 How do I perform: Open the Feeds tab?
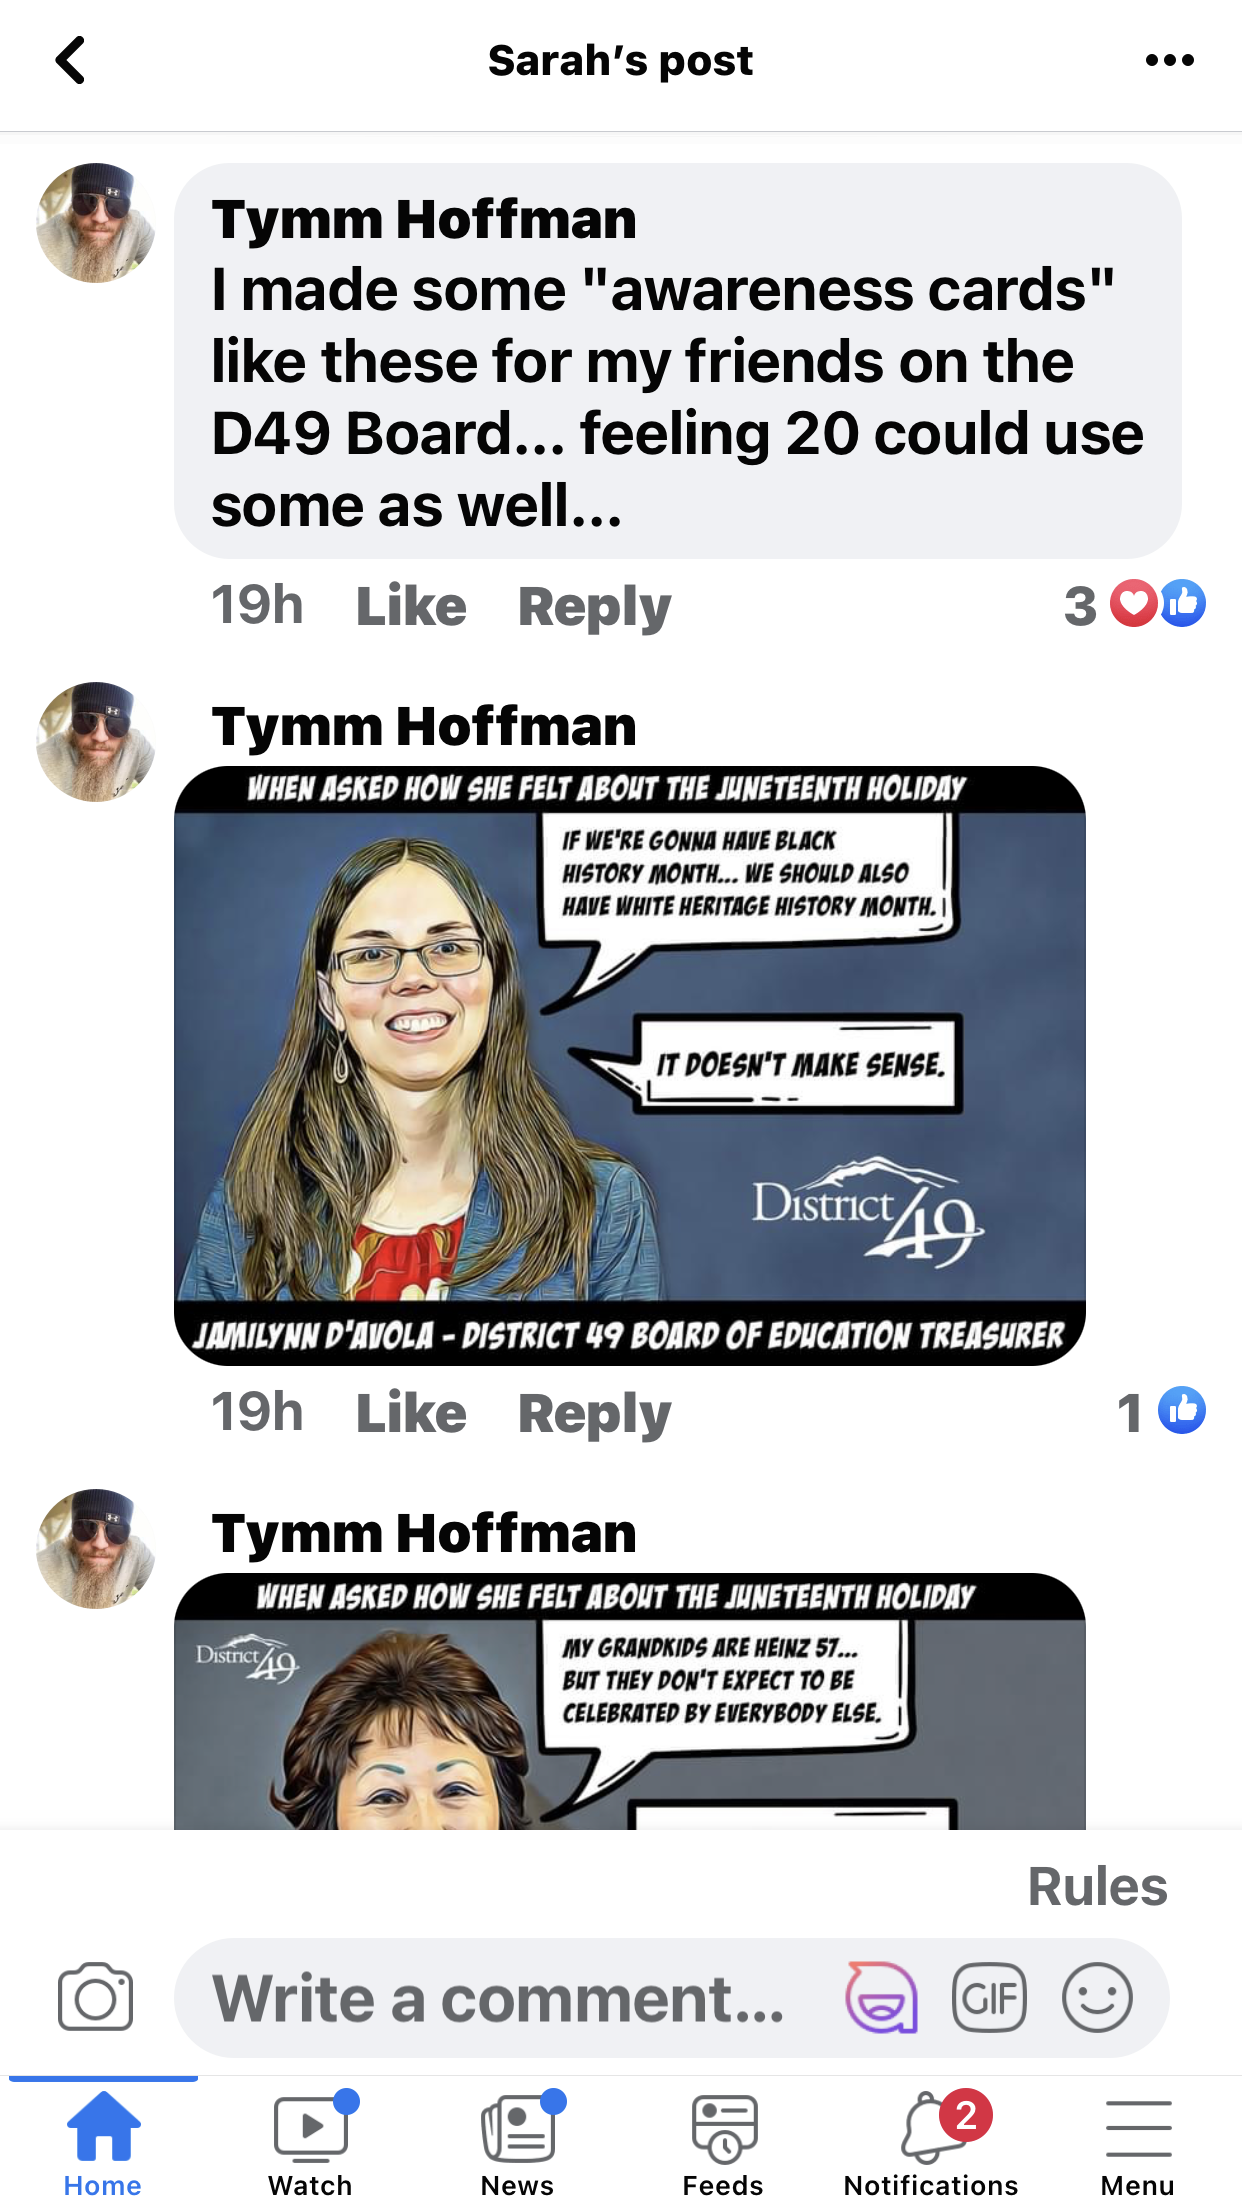point(723,2144)
